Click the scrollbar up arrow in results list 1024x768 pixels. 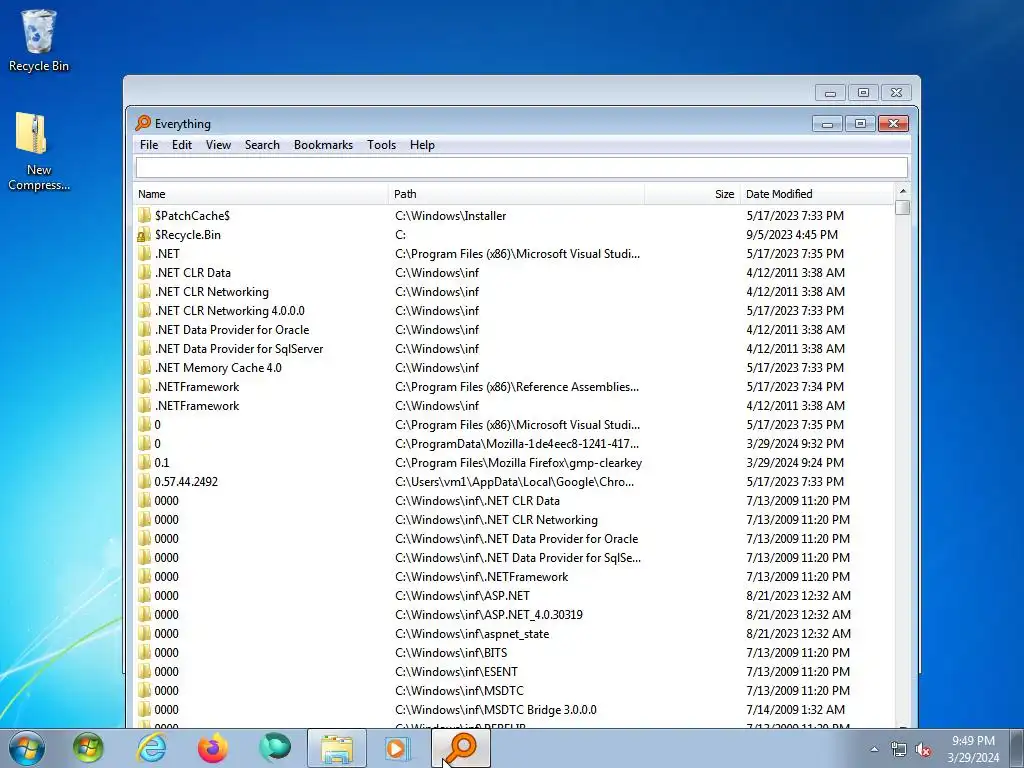click(x=903, y=191)
